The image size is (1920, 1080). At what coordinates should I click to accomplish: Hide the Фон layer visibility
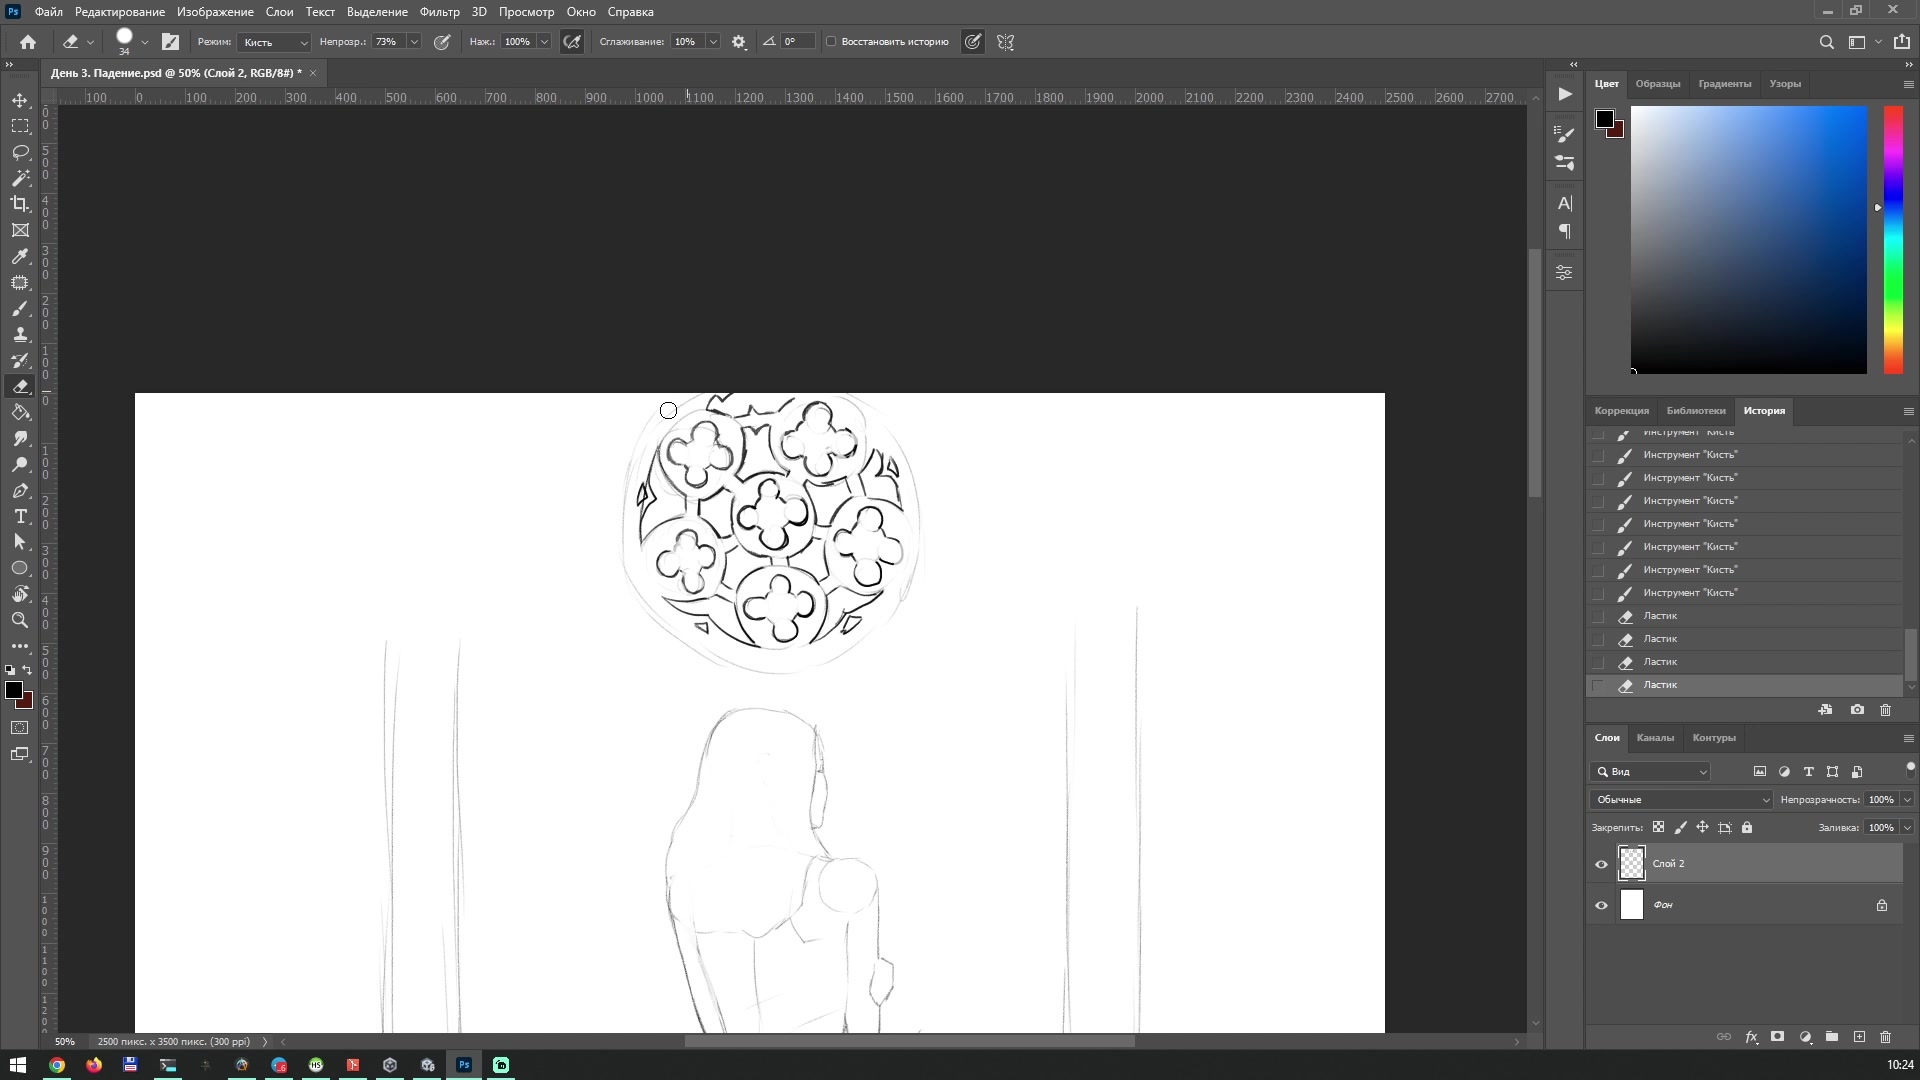[1602, 905]
